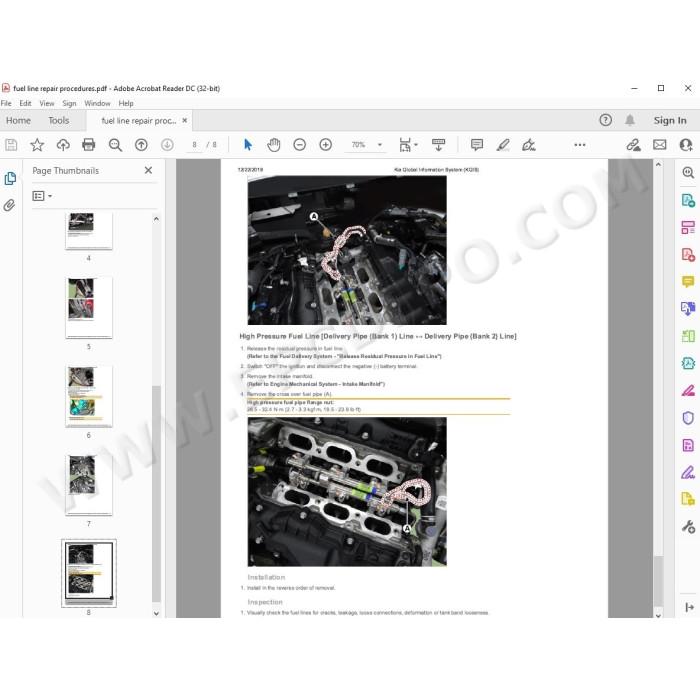Open Create PDF tool
The height and width of the screenshot is (700, 700).
click(x=688, y=254)
